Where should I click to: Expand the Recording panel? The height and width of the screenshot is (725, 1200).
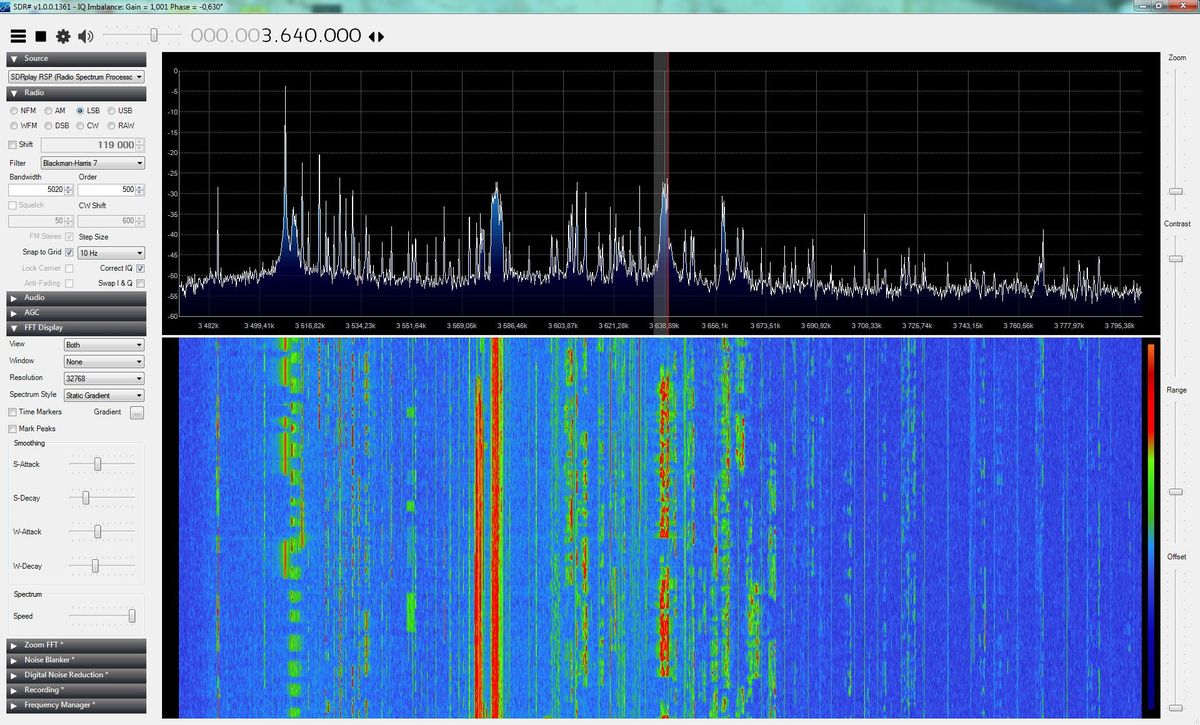tap(76, 690)
